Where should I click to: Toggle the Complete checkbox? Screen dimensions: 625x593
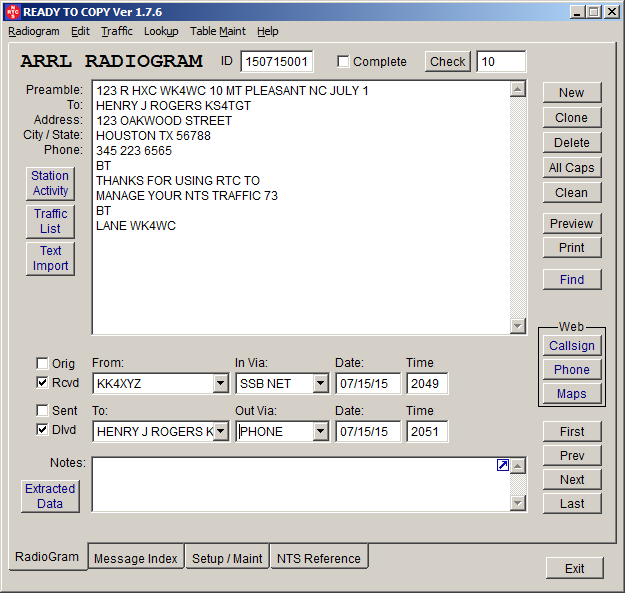click(343, 61)
